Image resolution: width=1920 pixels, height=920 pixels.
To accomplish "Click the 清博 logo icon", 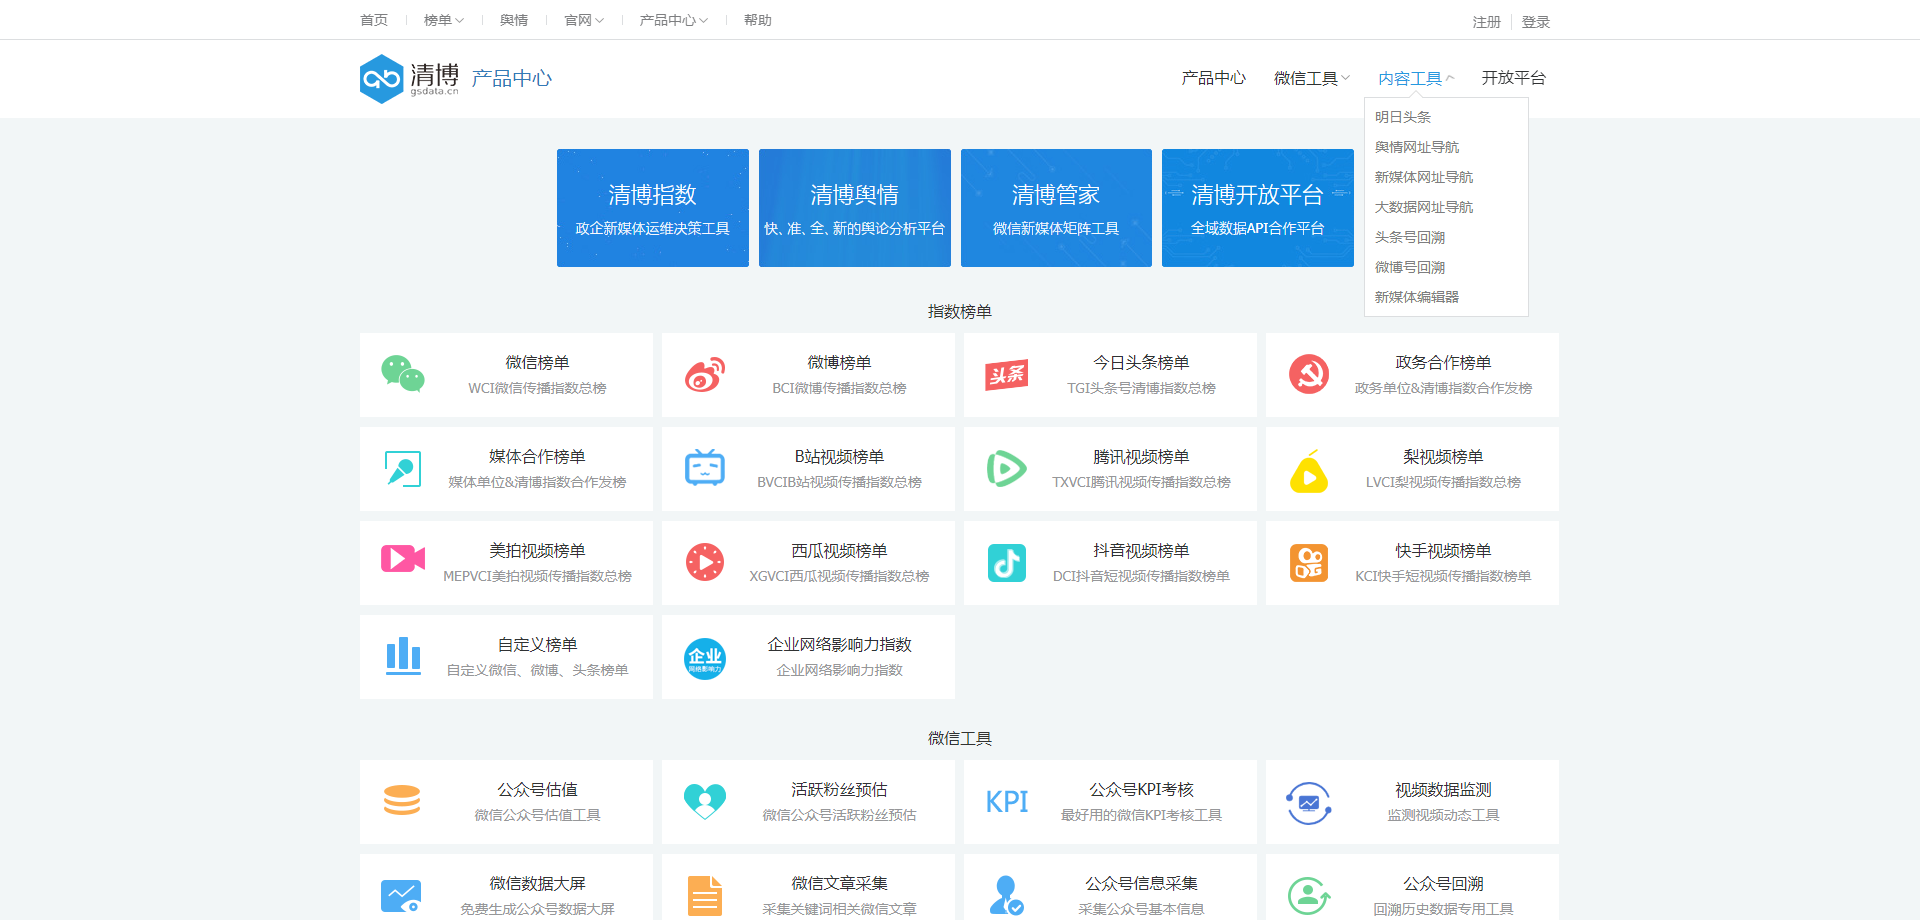I will click(381, 79).
